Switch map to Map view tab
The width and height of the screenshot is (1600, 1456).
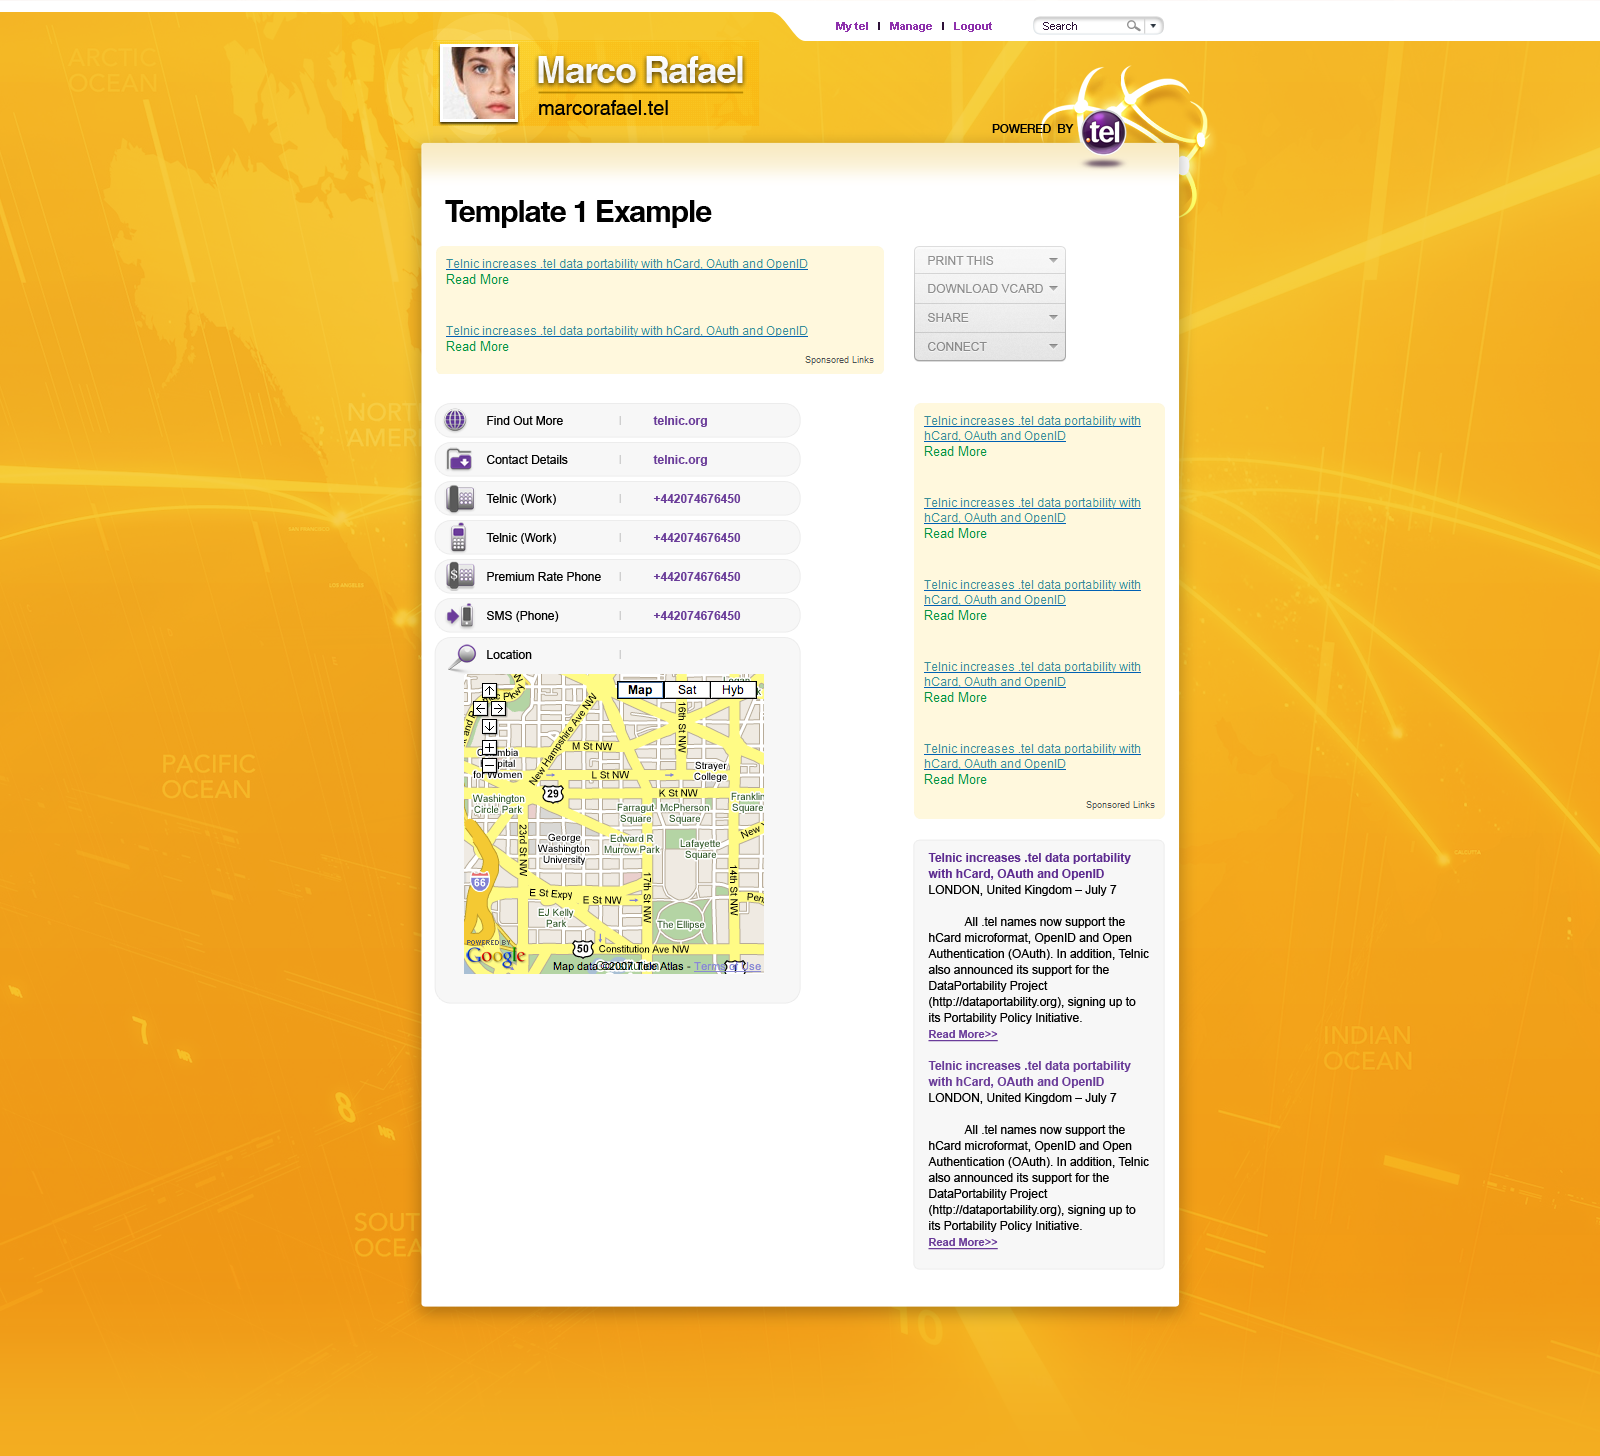click(640, 690)
